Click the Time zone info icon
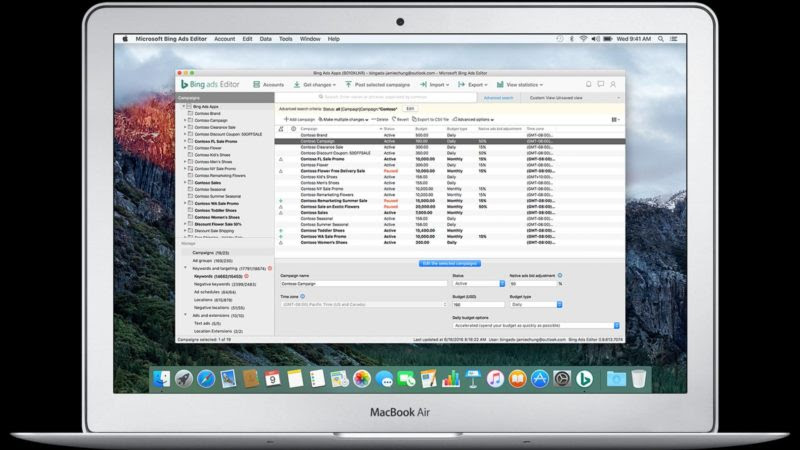The image size is (800, 450). [303, 296]
